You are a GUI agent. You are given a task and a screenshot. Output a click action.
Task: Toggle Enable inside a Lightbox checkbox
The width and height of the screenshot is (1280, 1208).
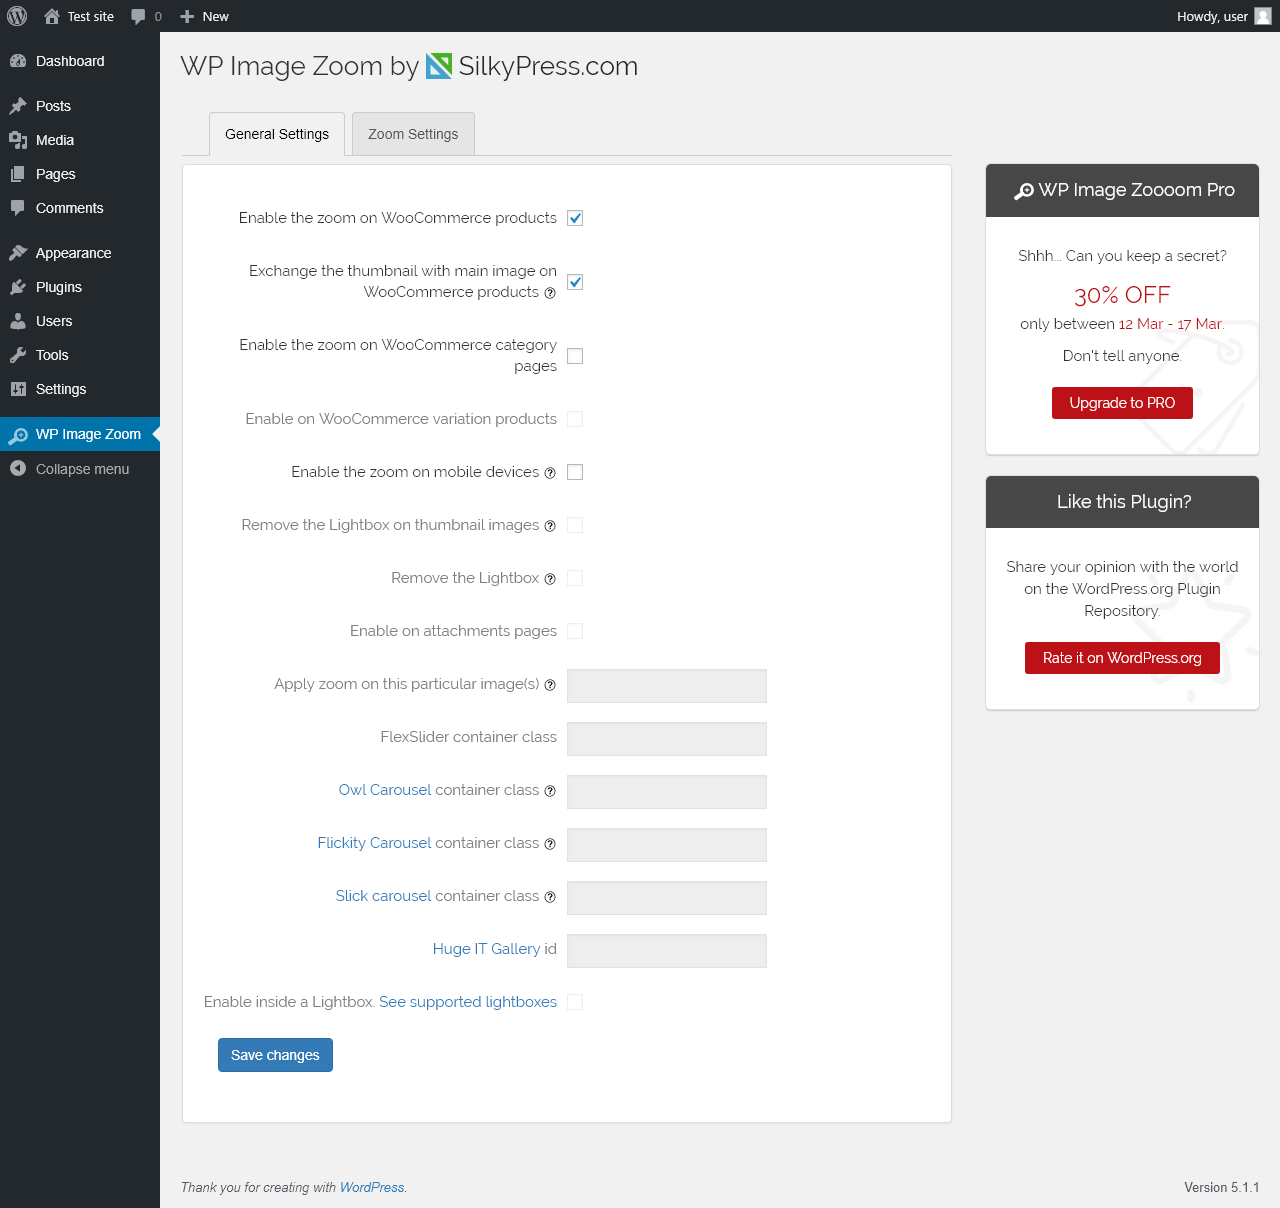click(x=575, y=1002)
